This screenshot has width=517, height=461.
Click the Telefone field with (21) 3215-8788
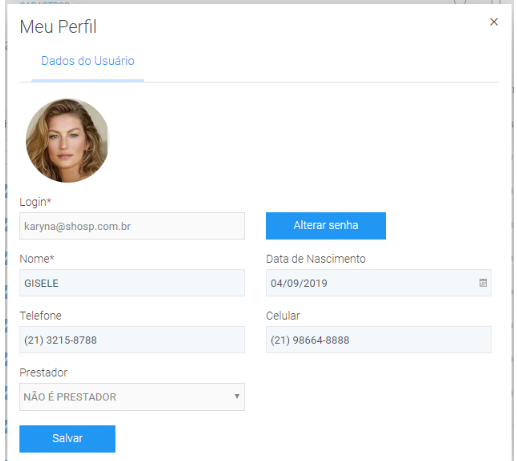pos(132,340)
